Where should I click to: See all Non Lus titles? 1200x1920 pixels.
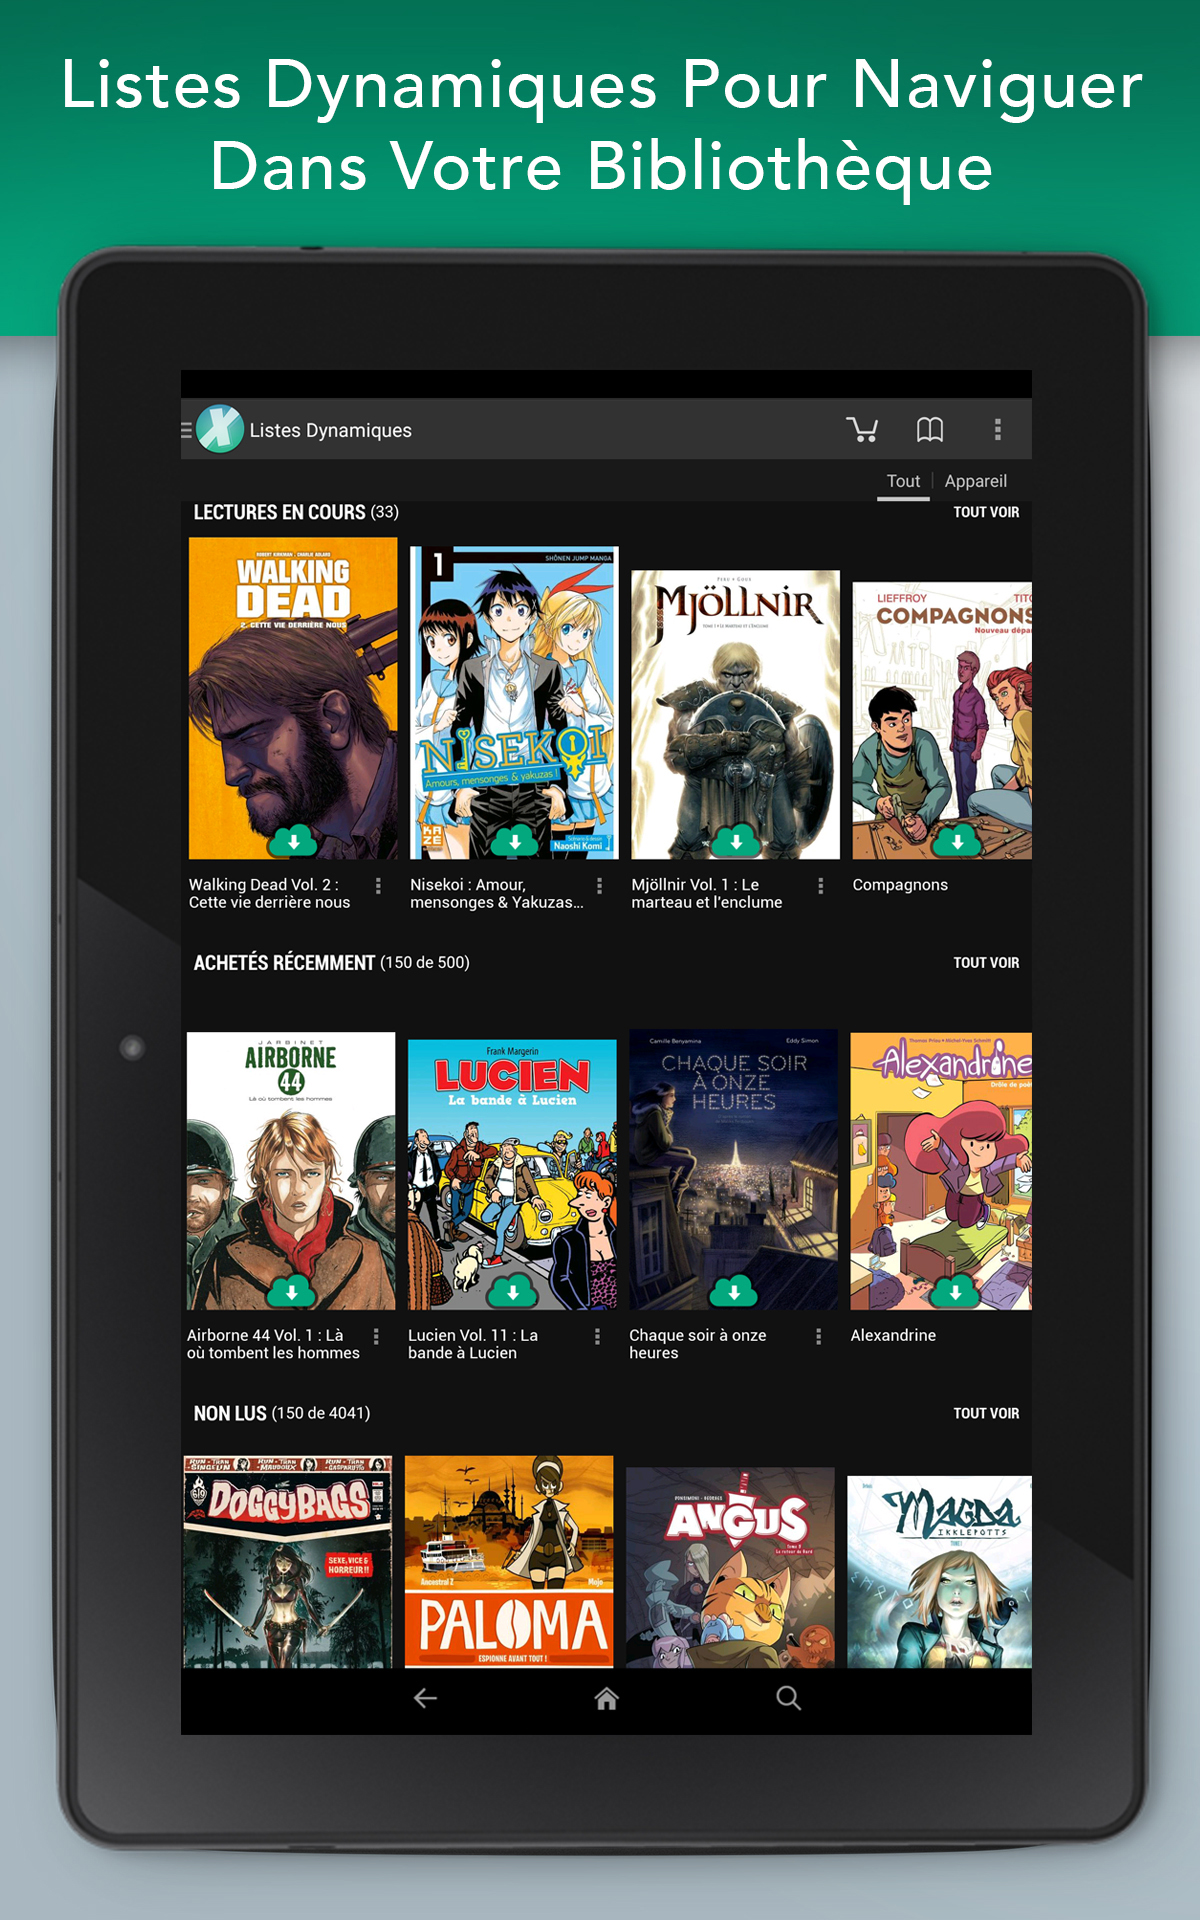coord(985,1413)
